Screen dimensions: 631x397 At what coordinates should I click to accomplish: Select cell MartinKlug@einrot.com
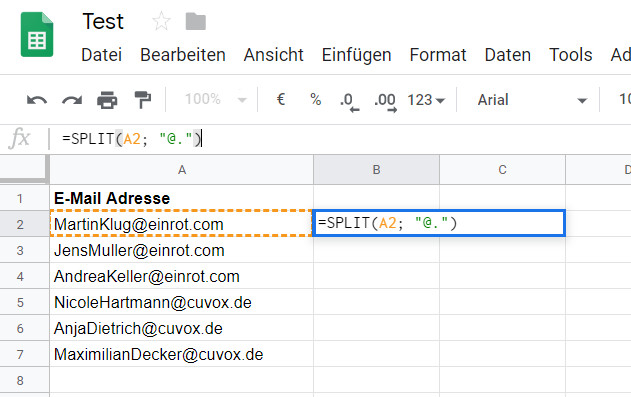click(x=181, y=224)
